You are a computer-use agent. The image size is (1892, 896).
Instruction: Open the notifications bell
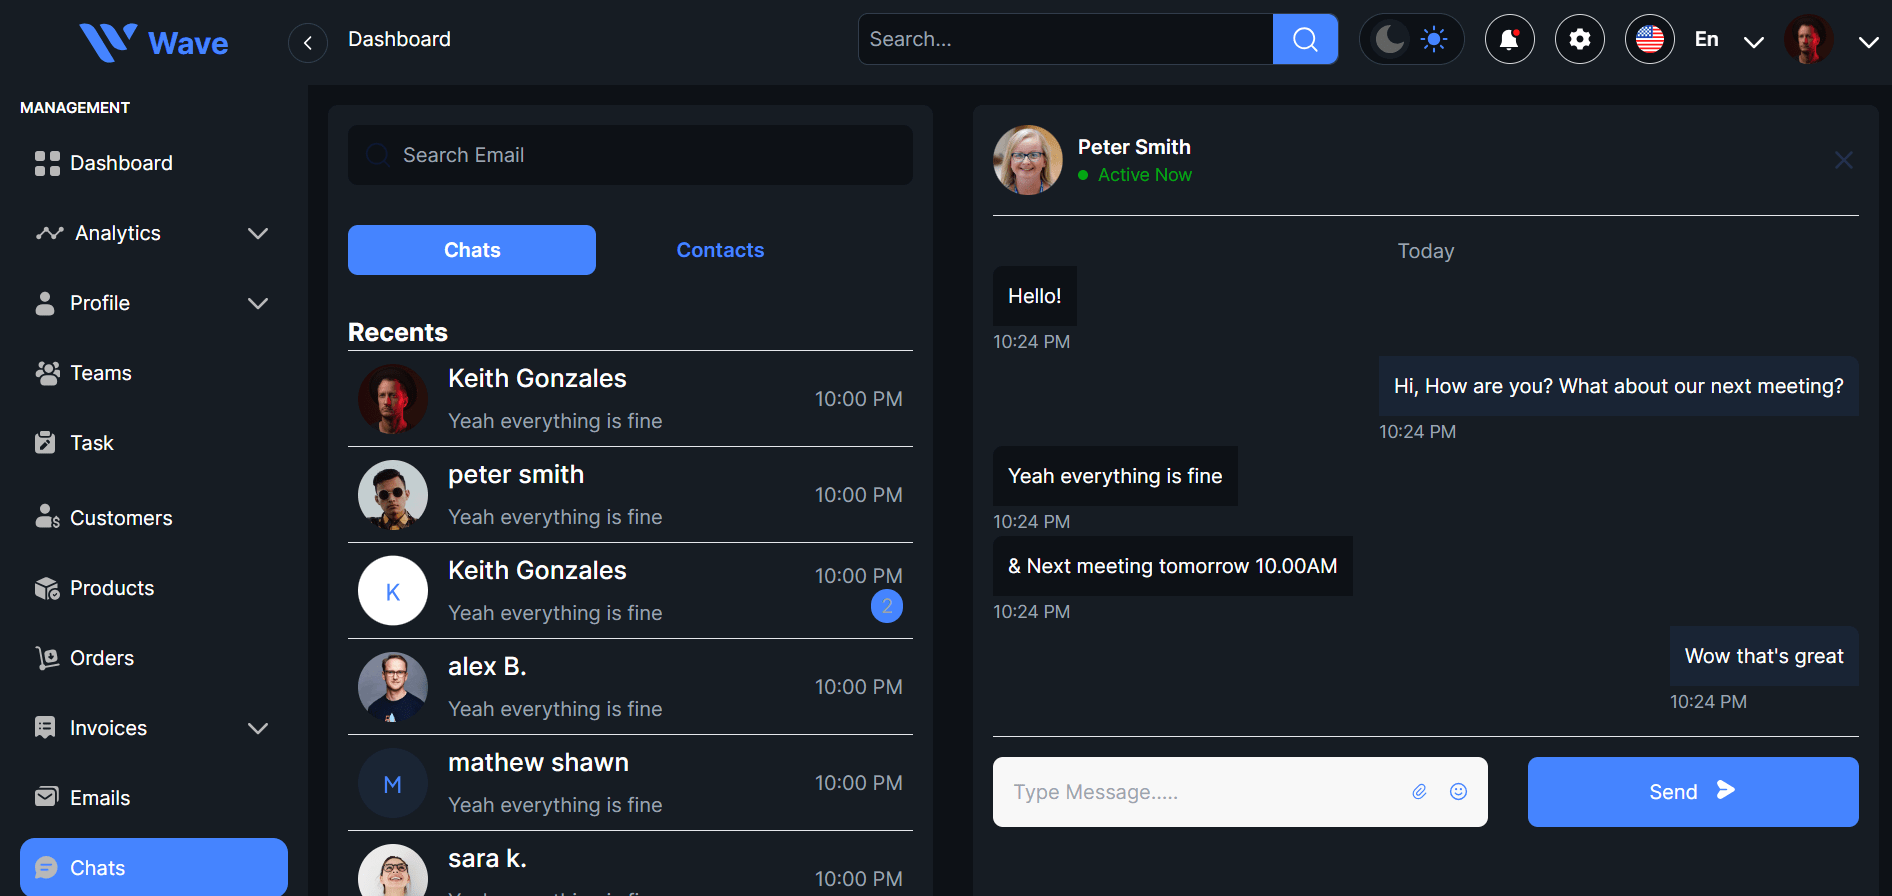click(x=1510, y=39)
